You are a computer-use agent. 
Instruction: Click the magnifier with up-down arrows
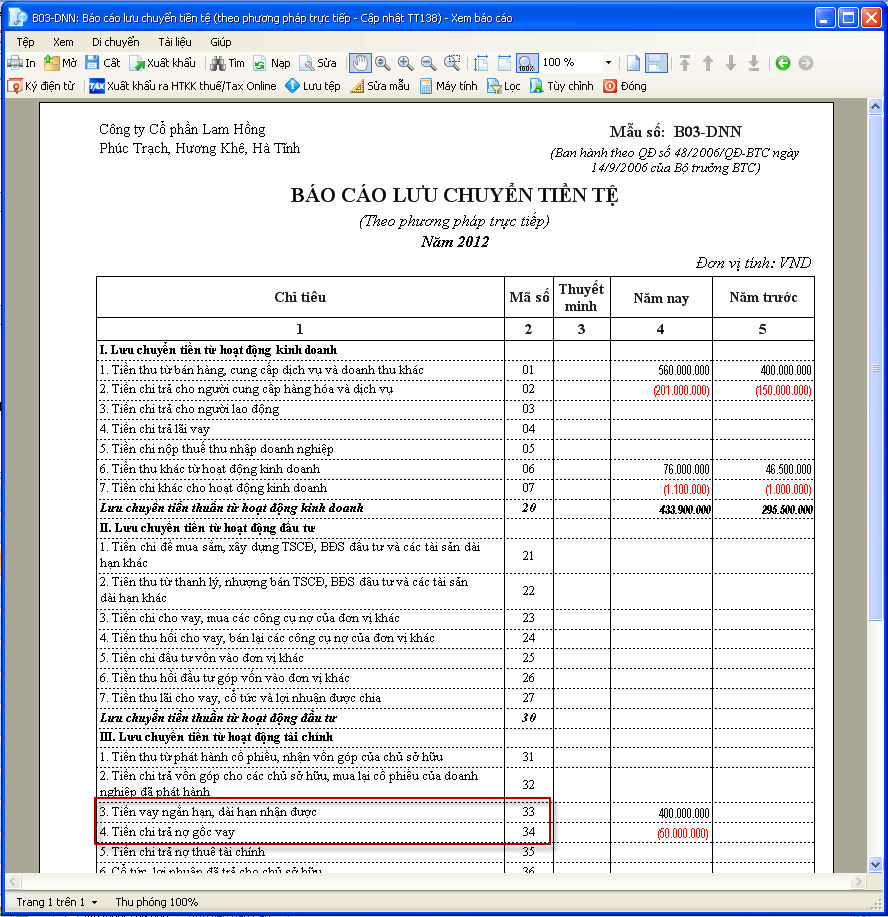point(383,63)
